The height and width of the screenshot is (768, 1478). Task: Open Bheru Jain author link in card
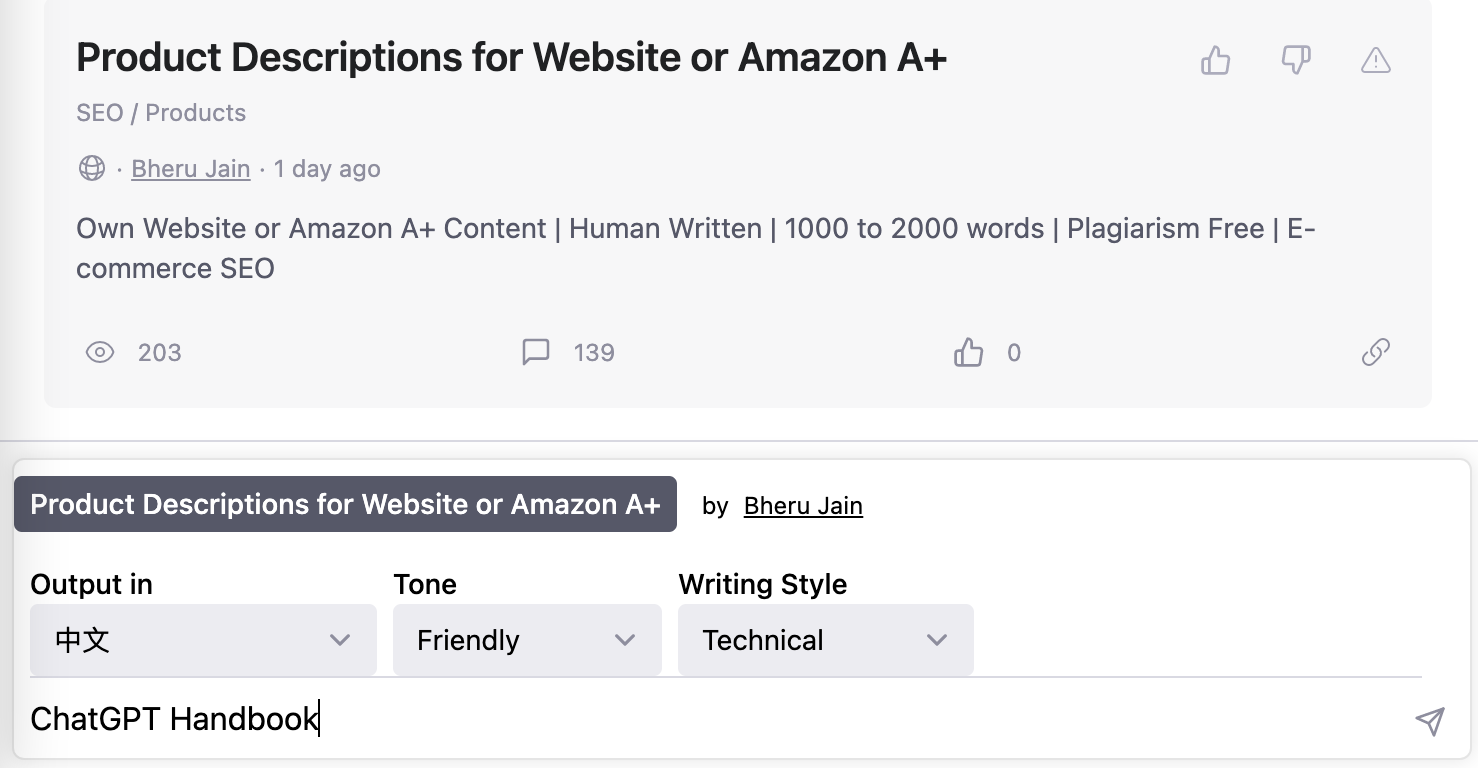pos(190,169)
